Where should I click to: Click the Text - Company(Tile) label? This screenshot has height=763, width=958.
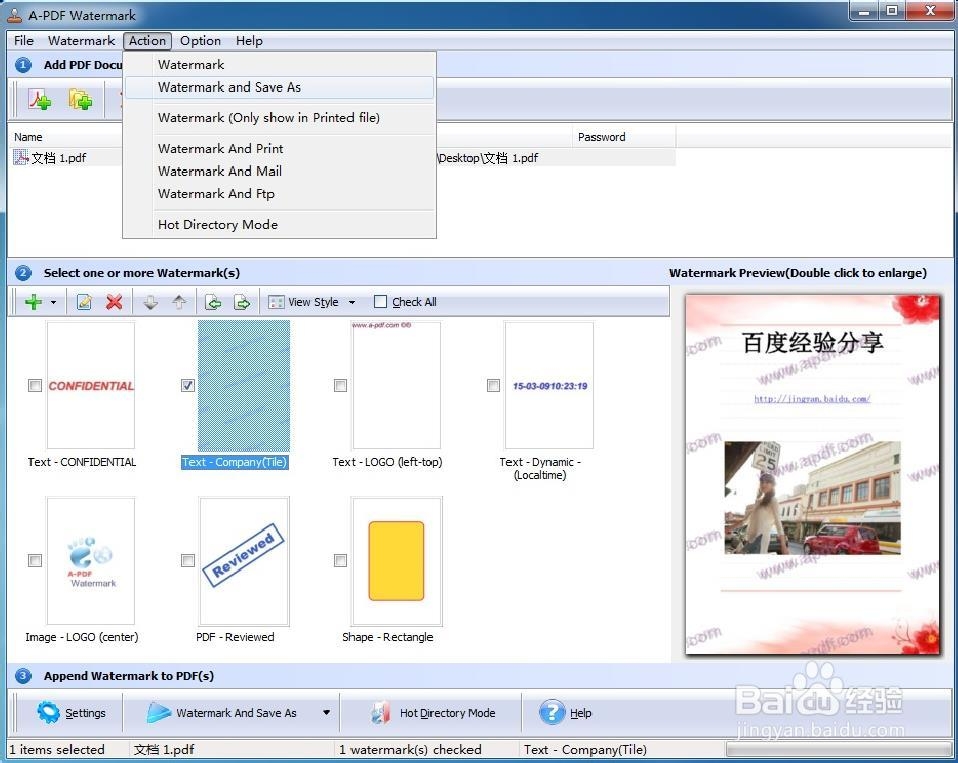[x=235, y=462]
